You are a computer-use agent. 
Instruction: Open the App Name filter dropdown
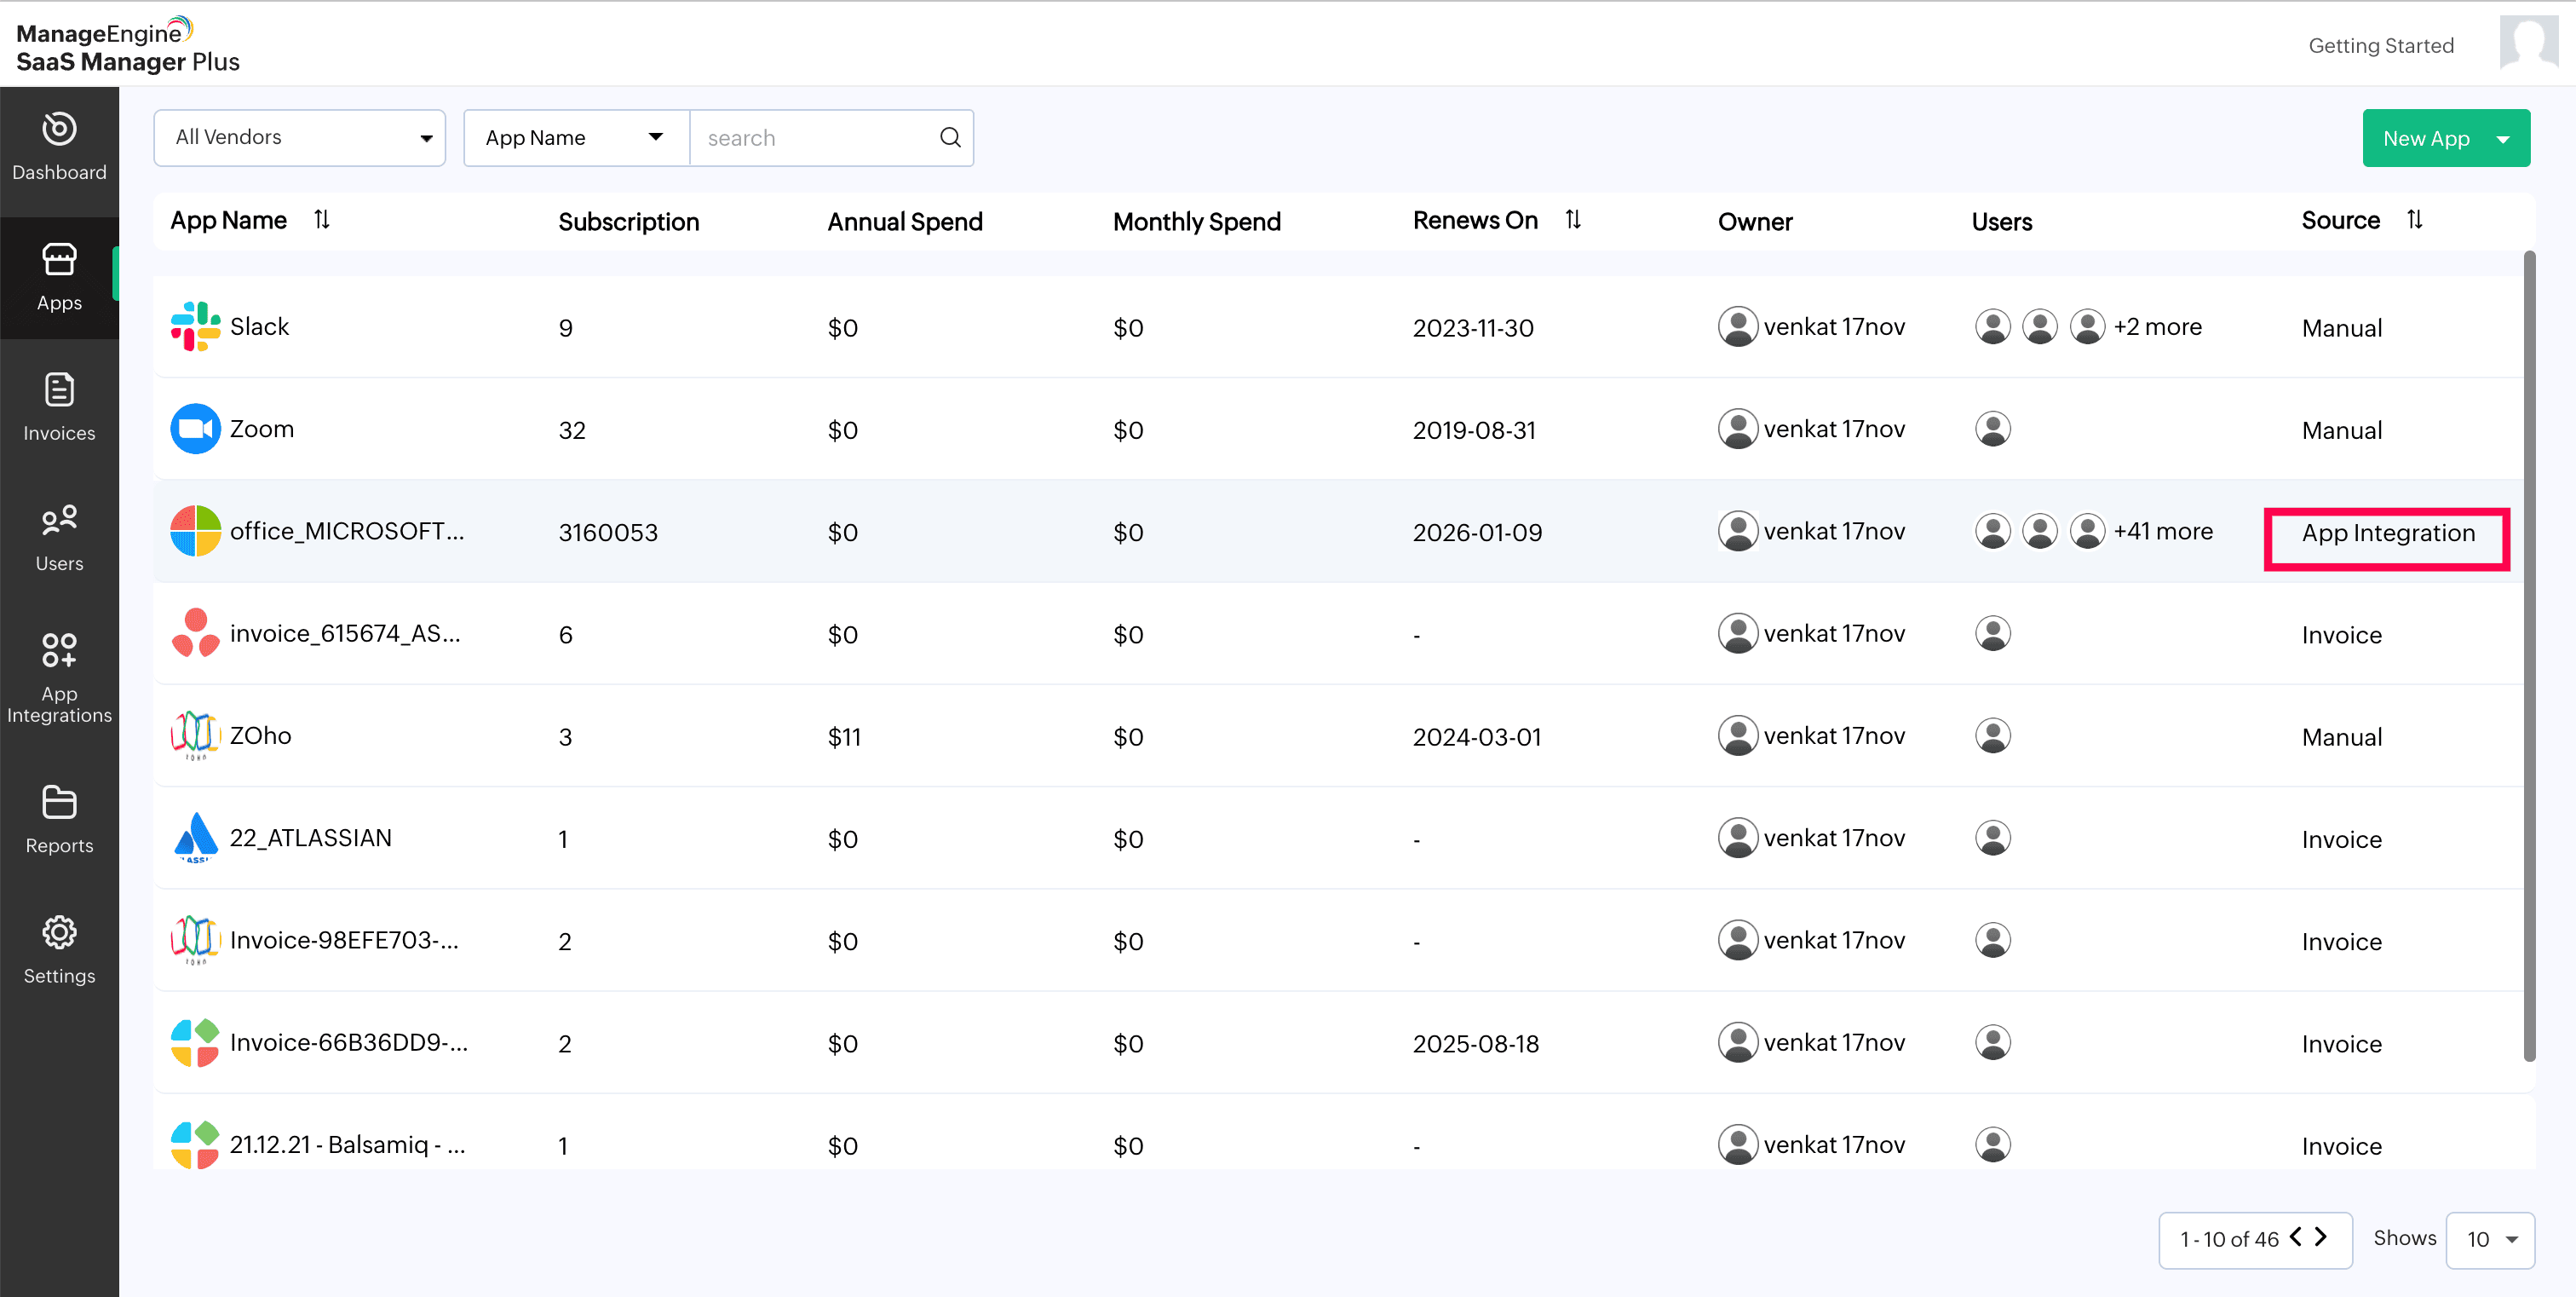575,138
